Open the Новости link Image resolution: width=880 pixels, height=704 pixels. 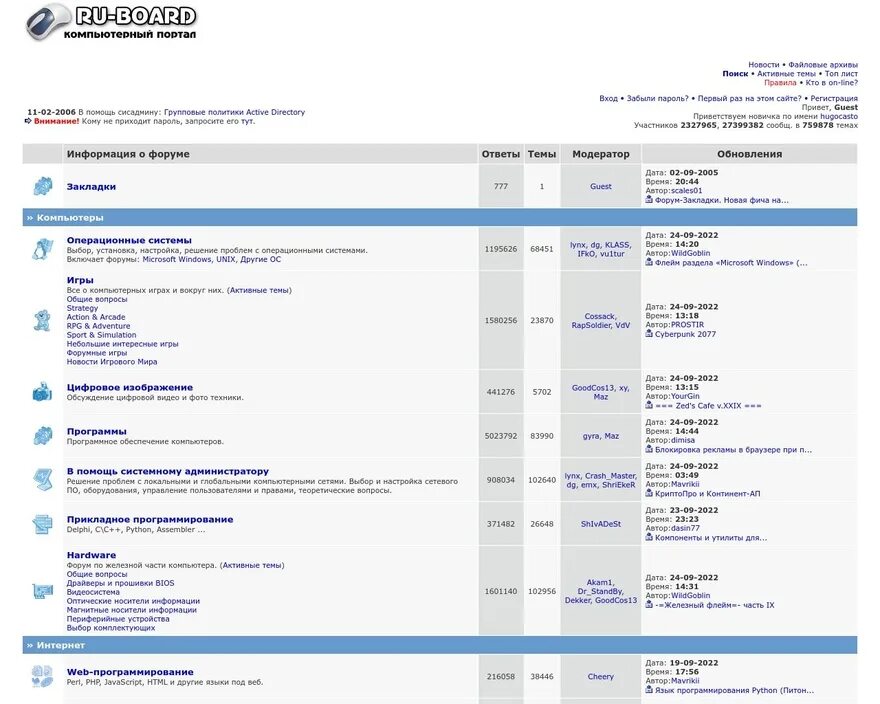point(763,65)
